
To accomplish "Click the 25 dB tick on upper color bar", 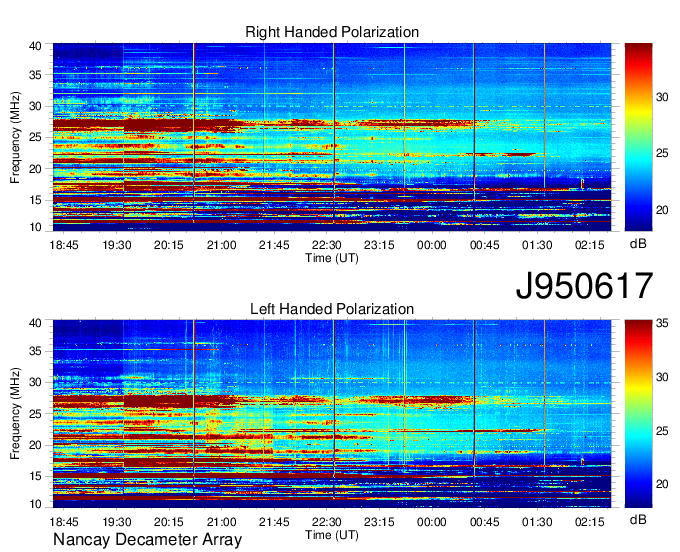I will coord(662,154).
